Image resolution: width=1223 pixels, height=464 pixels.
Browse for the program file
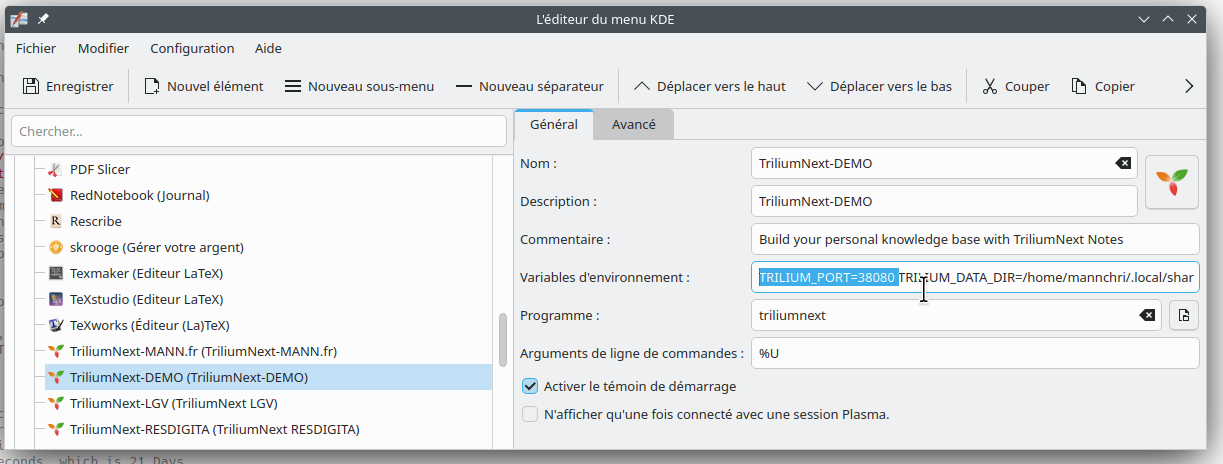1184,315
